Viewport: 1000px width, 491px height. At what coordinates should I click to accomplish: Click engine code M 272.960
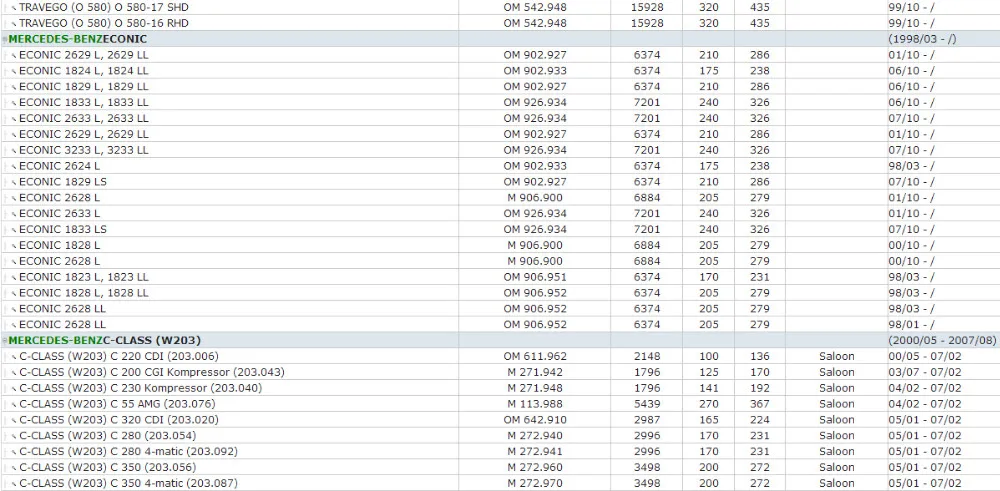pos(535,467)
